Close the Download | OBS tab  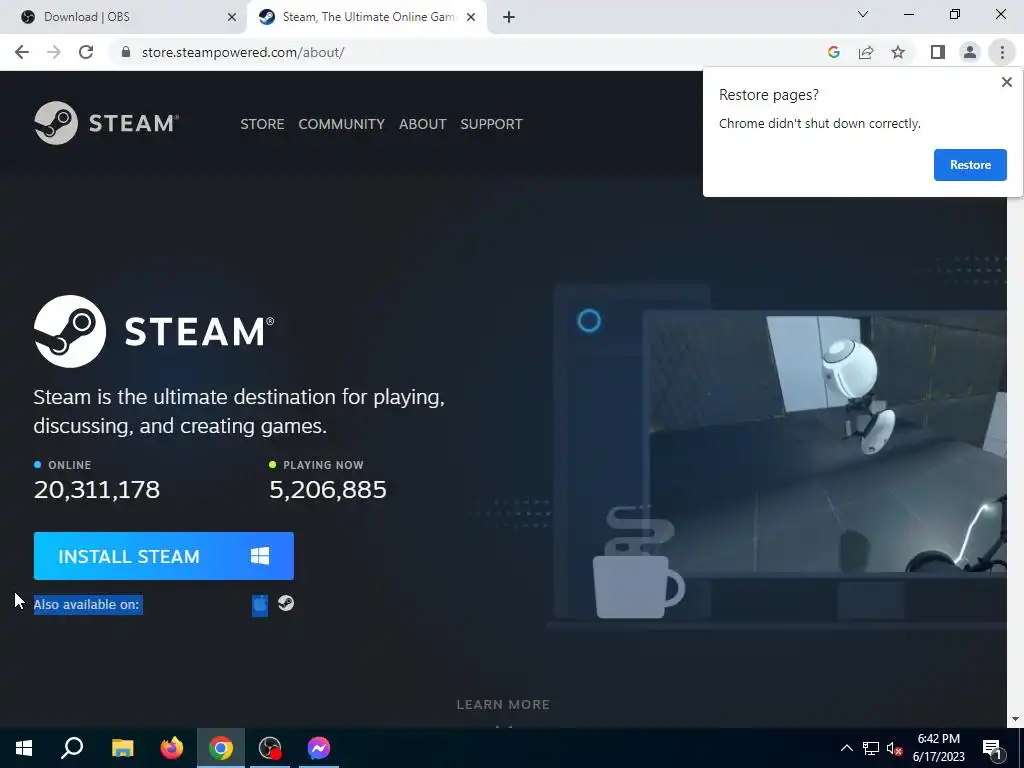click(x=231, y=18)
